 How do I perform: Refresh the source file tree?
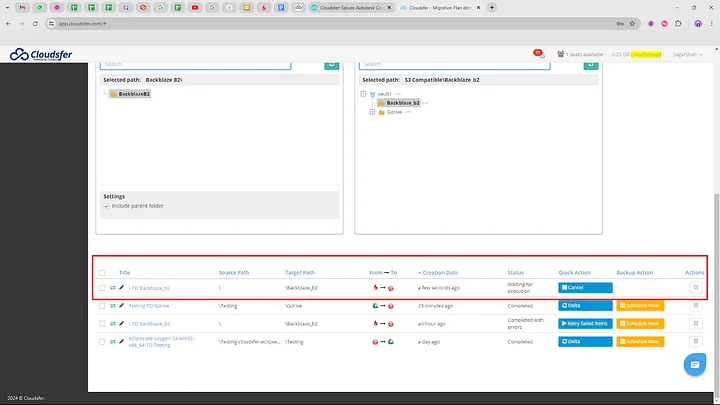[x=332, y=65]
